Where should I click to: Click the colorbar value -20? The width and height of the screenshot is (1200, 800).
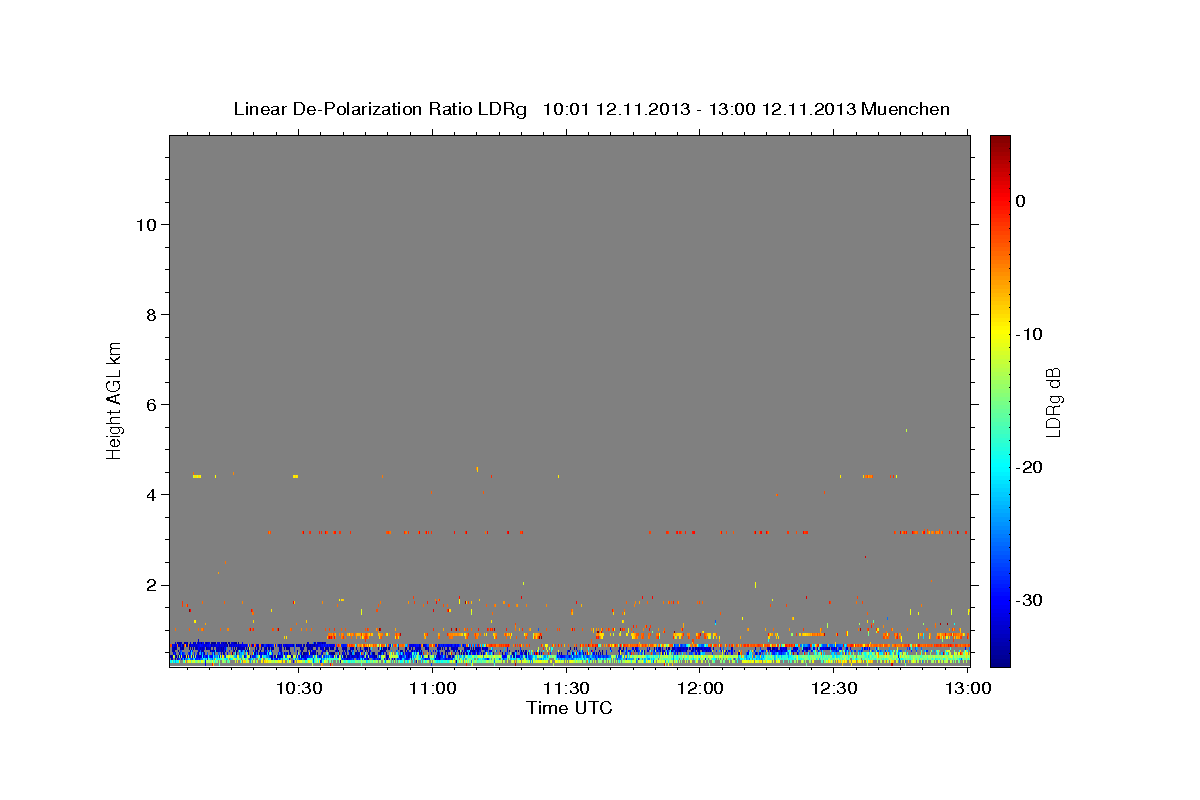tap(1029, 467)
